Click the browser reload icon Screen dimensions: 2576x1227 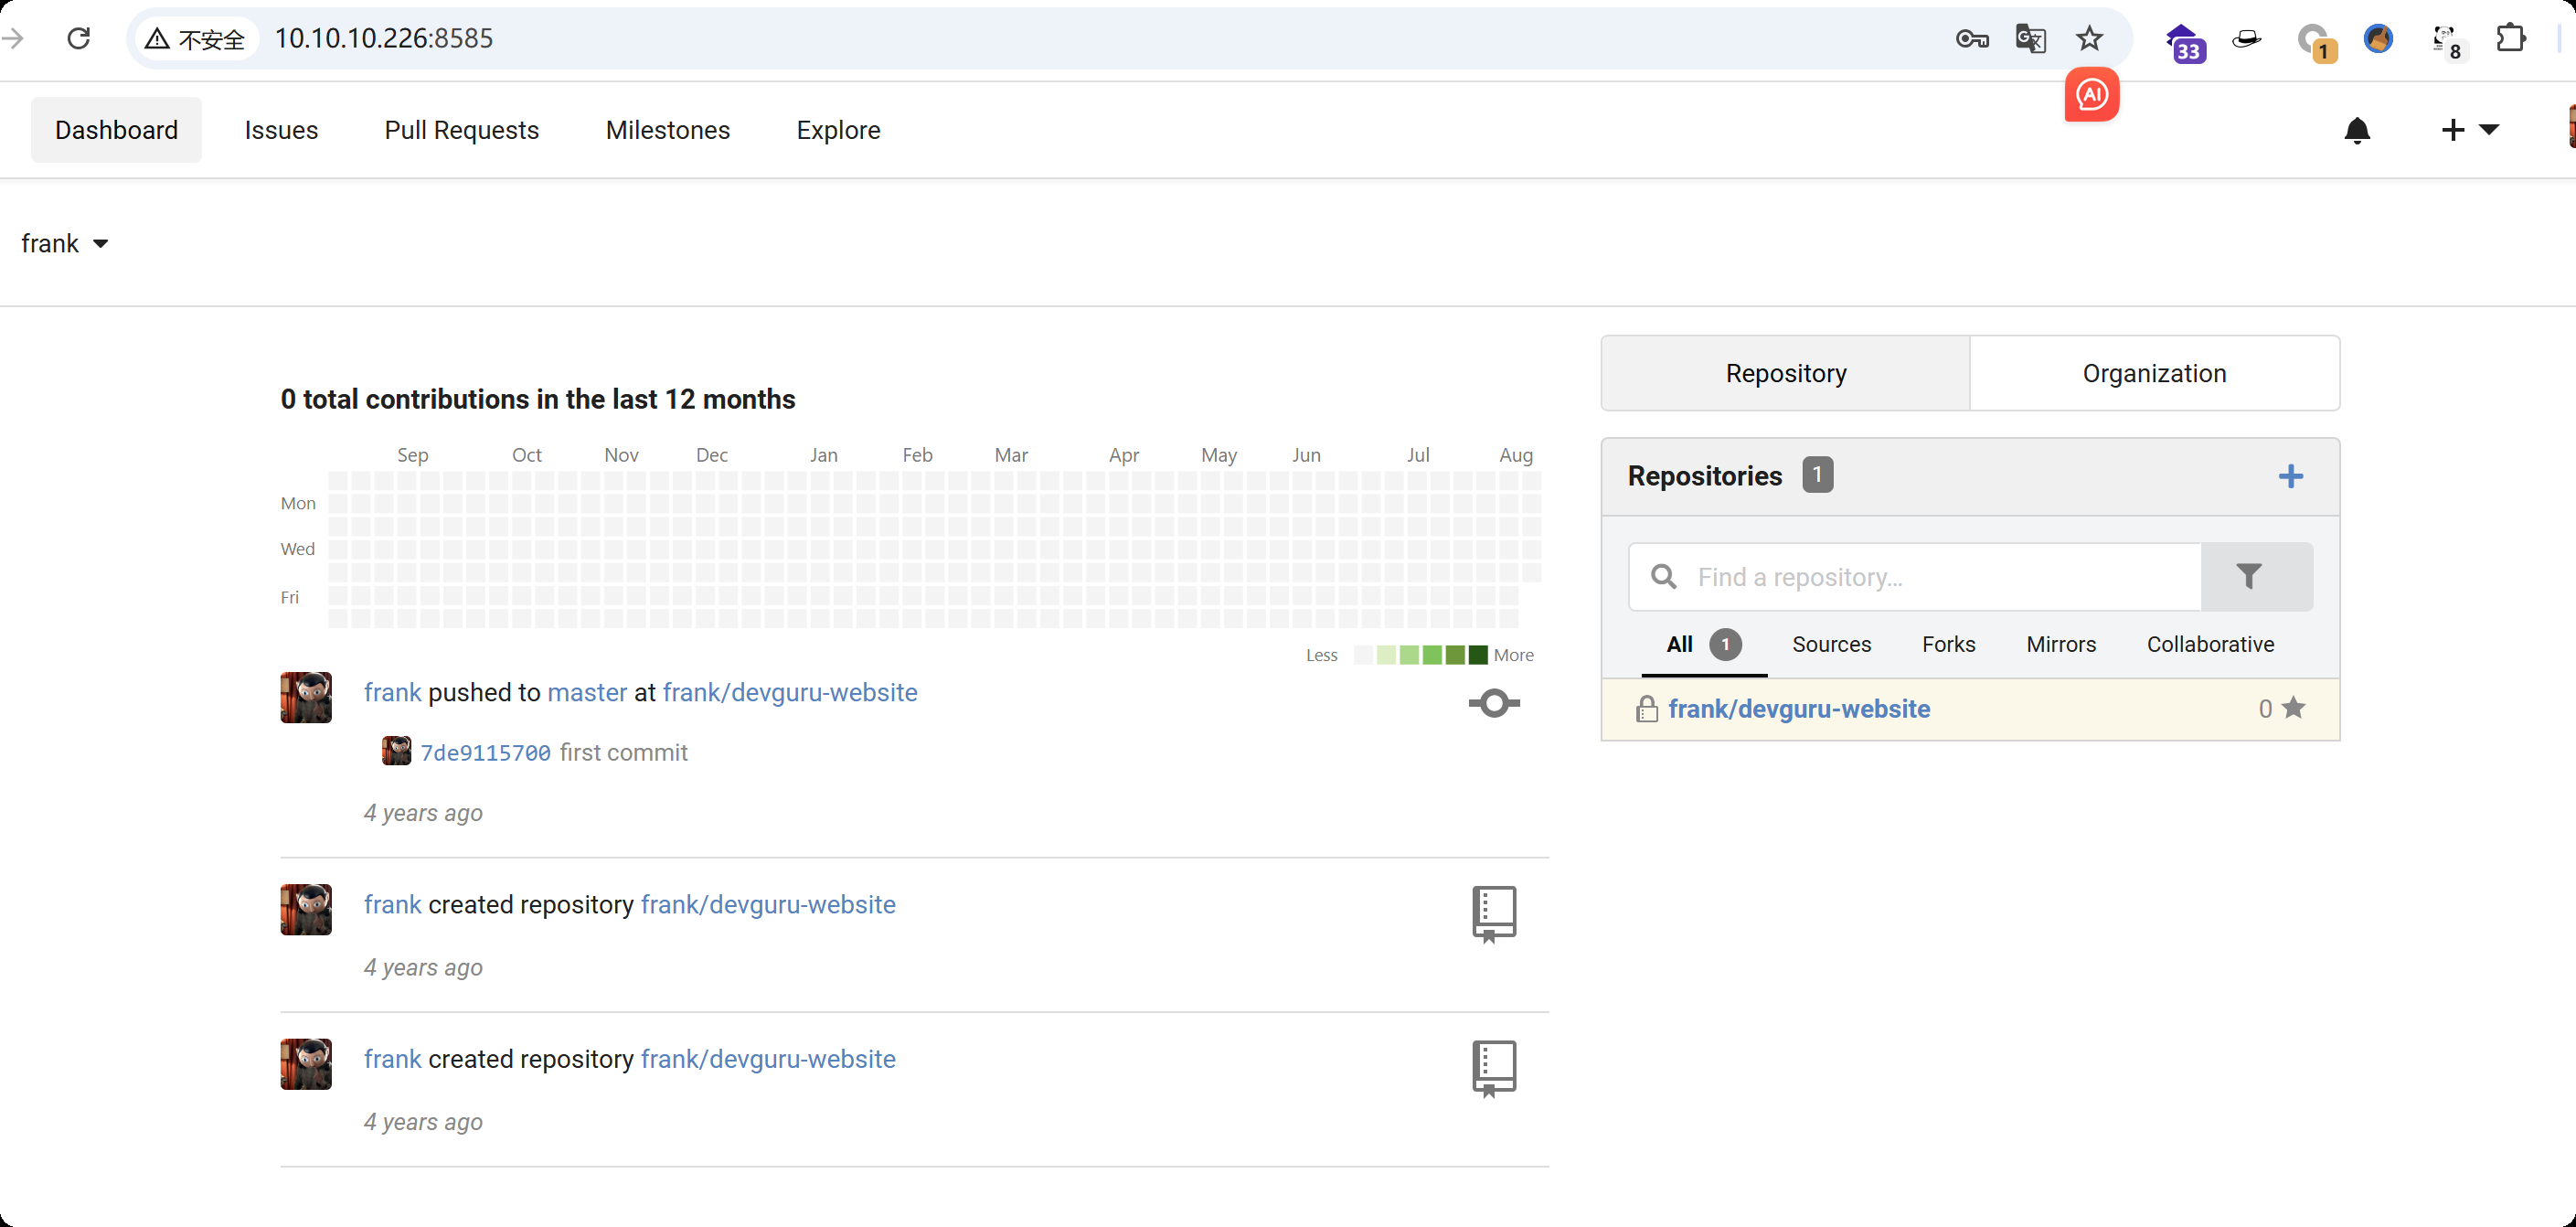point(78,38)
